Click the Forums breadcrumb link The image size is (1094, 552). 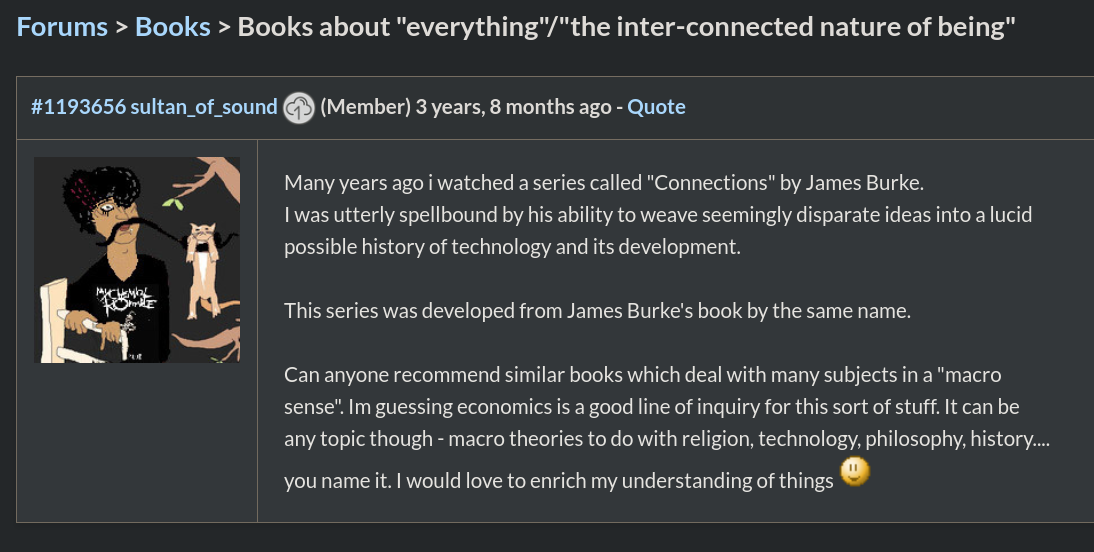[x=62, y=27]
